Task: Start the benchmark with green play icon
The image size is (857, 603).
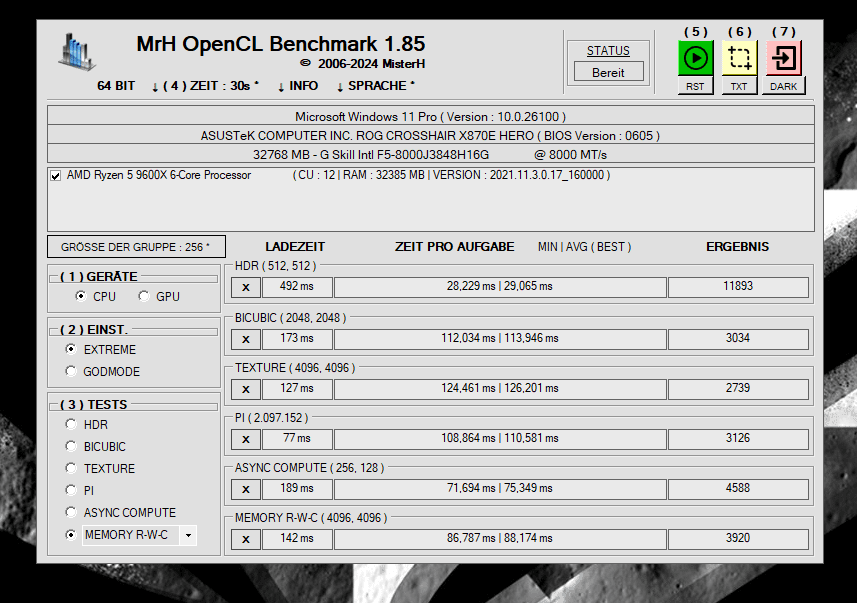Action: coord(695,58)
